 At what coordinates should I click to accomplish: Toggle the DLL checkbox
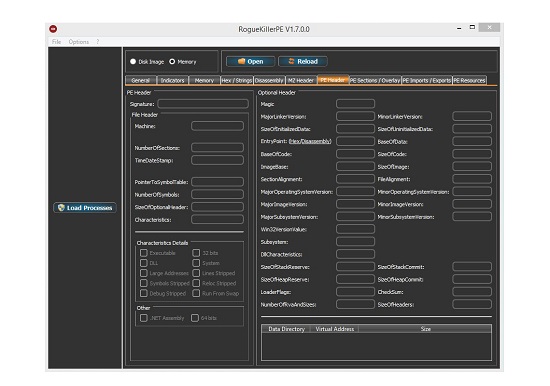(143, 263)
